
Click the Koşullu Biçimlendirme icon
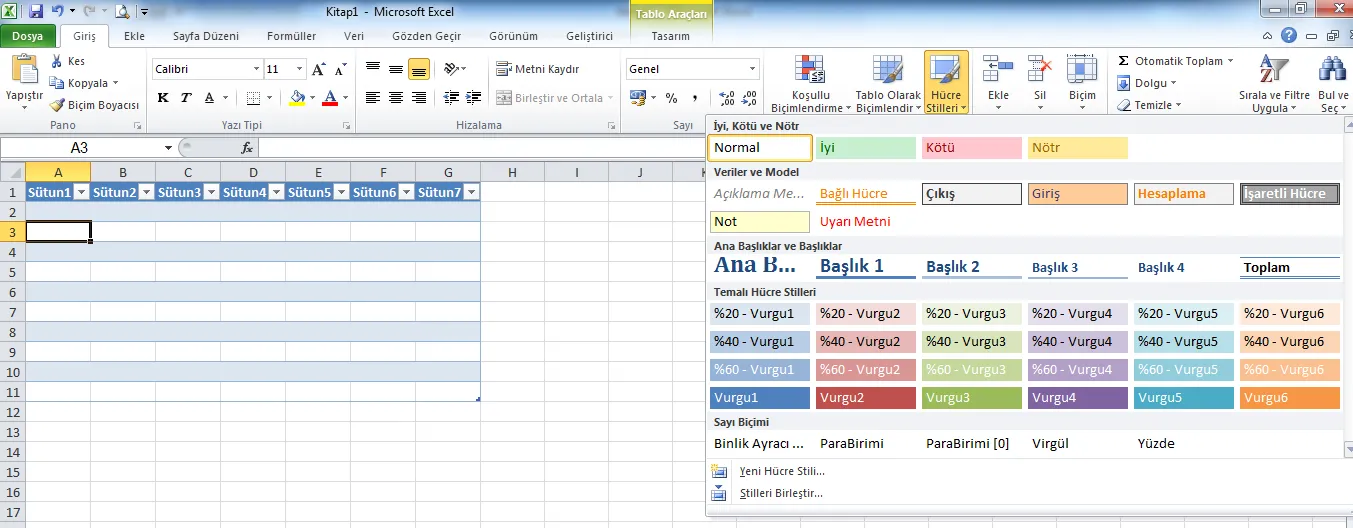808,68
